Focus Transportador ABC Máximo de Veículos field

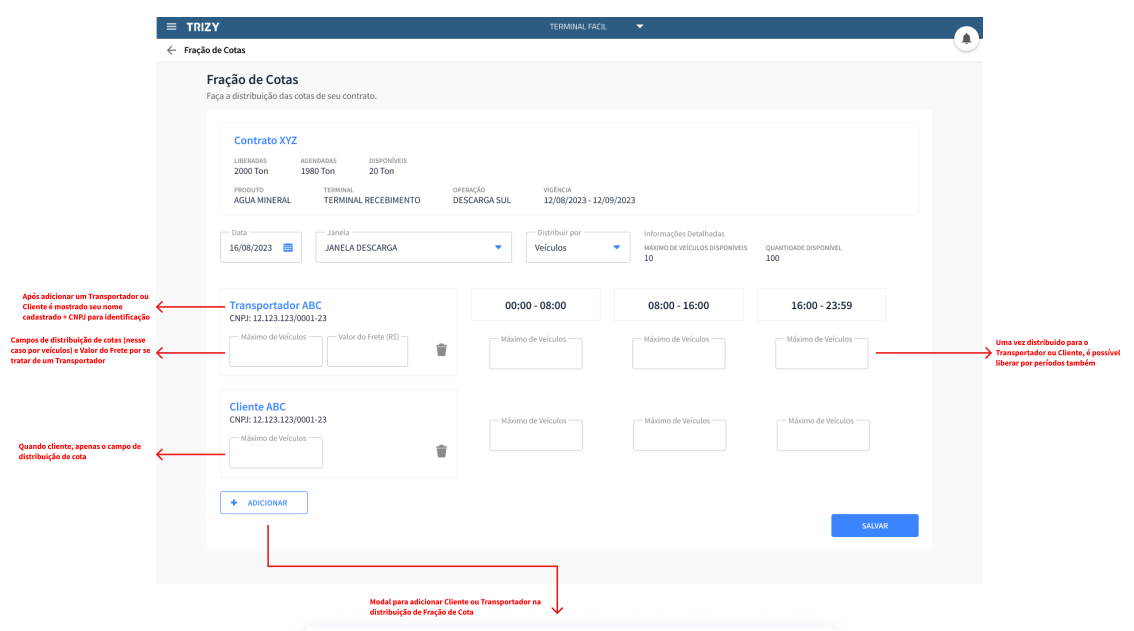tap(276, 352)
